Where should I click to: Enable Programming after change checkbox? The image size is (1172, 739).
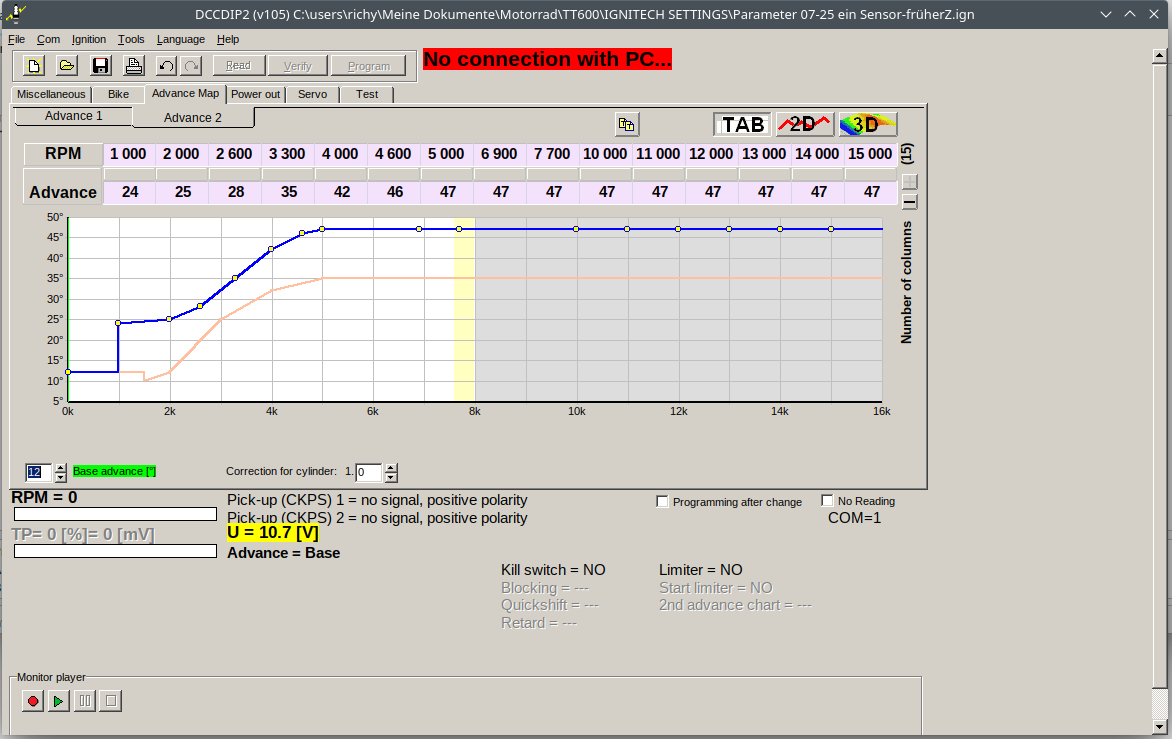tap(662, 501)
